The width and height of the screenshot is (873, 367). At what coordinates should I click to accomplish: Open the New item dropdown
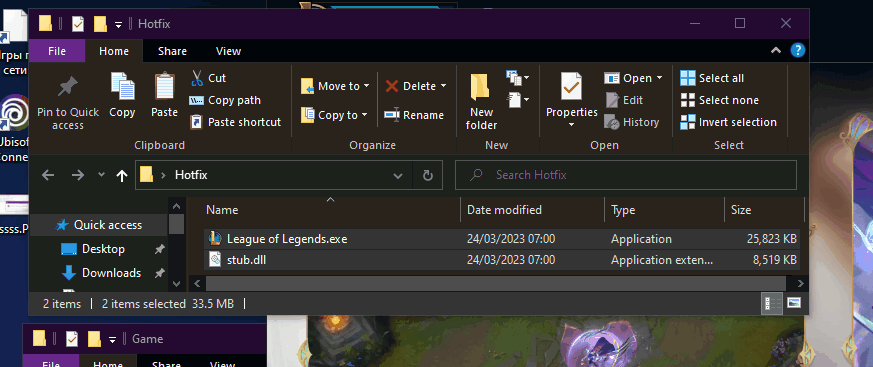(518, 78)
